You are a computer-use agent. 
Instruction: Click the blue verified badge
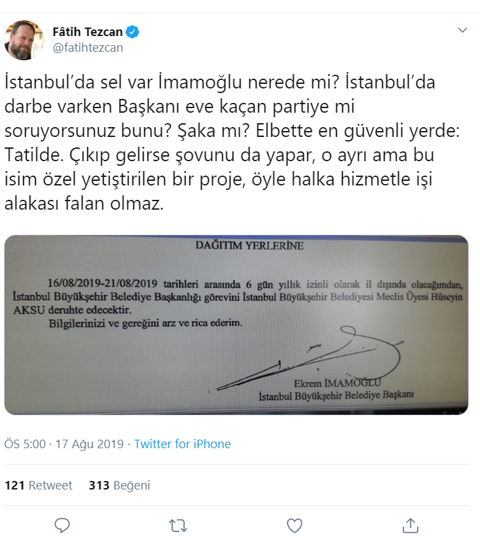(132, 32)
